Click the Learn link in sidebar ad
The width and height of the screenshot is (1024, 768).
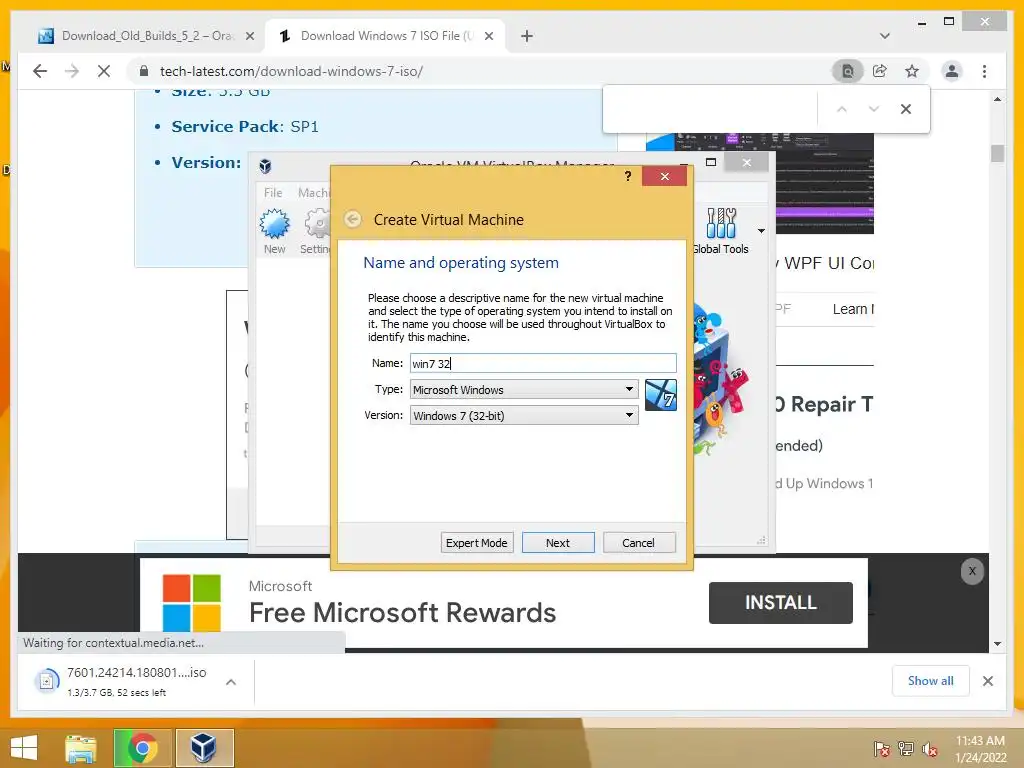[x=853, y=309]
